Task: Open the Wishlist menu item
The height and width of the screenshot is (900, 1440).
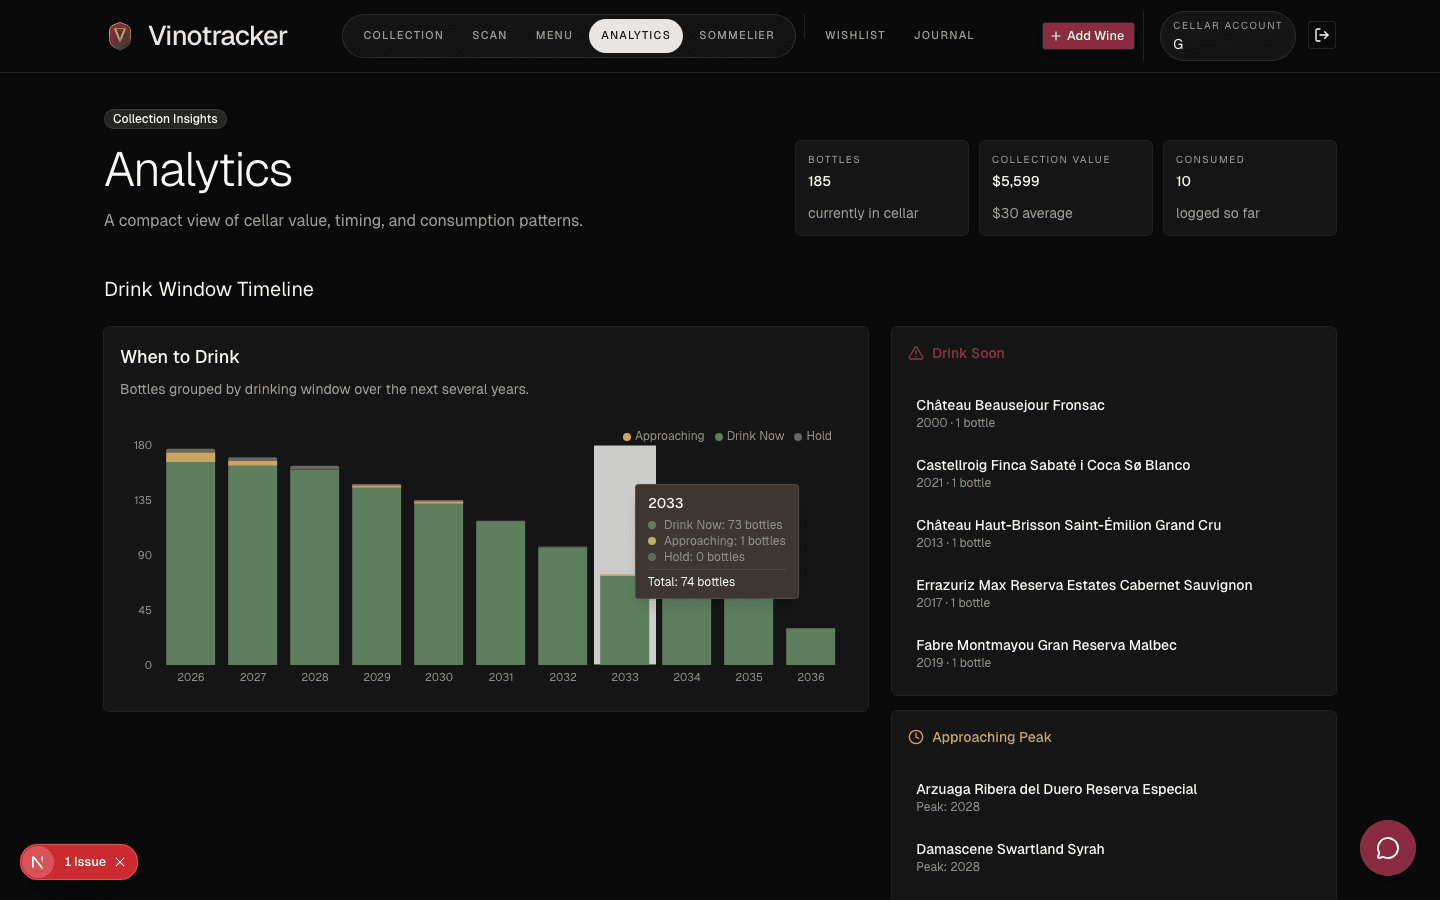Action: pyautogui.click(x=855, y=35)
